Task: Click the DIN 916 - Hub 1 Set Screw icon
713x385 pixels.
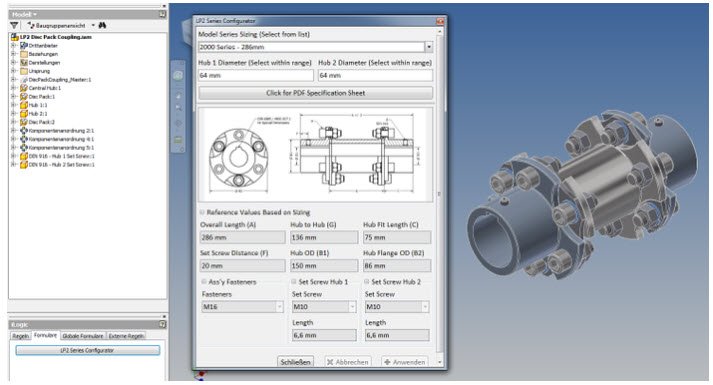Action: [x=24, y=156]
